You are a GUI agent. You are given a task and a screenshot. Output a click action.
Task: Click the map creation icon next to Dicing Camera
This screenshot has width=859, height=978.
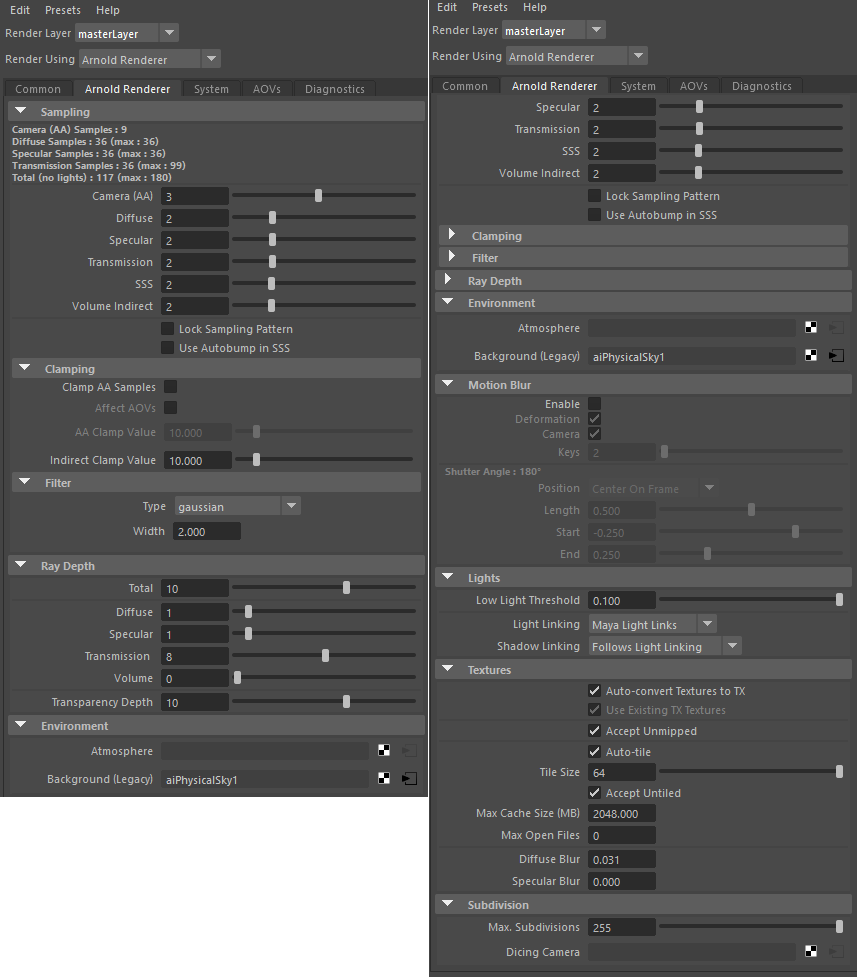tap(810, 951)
